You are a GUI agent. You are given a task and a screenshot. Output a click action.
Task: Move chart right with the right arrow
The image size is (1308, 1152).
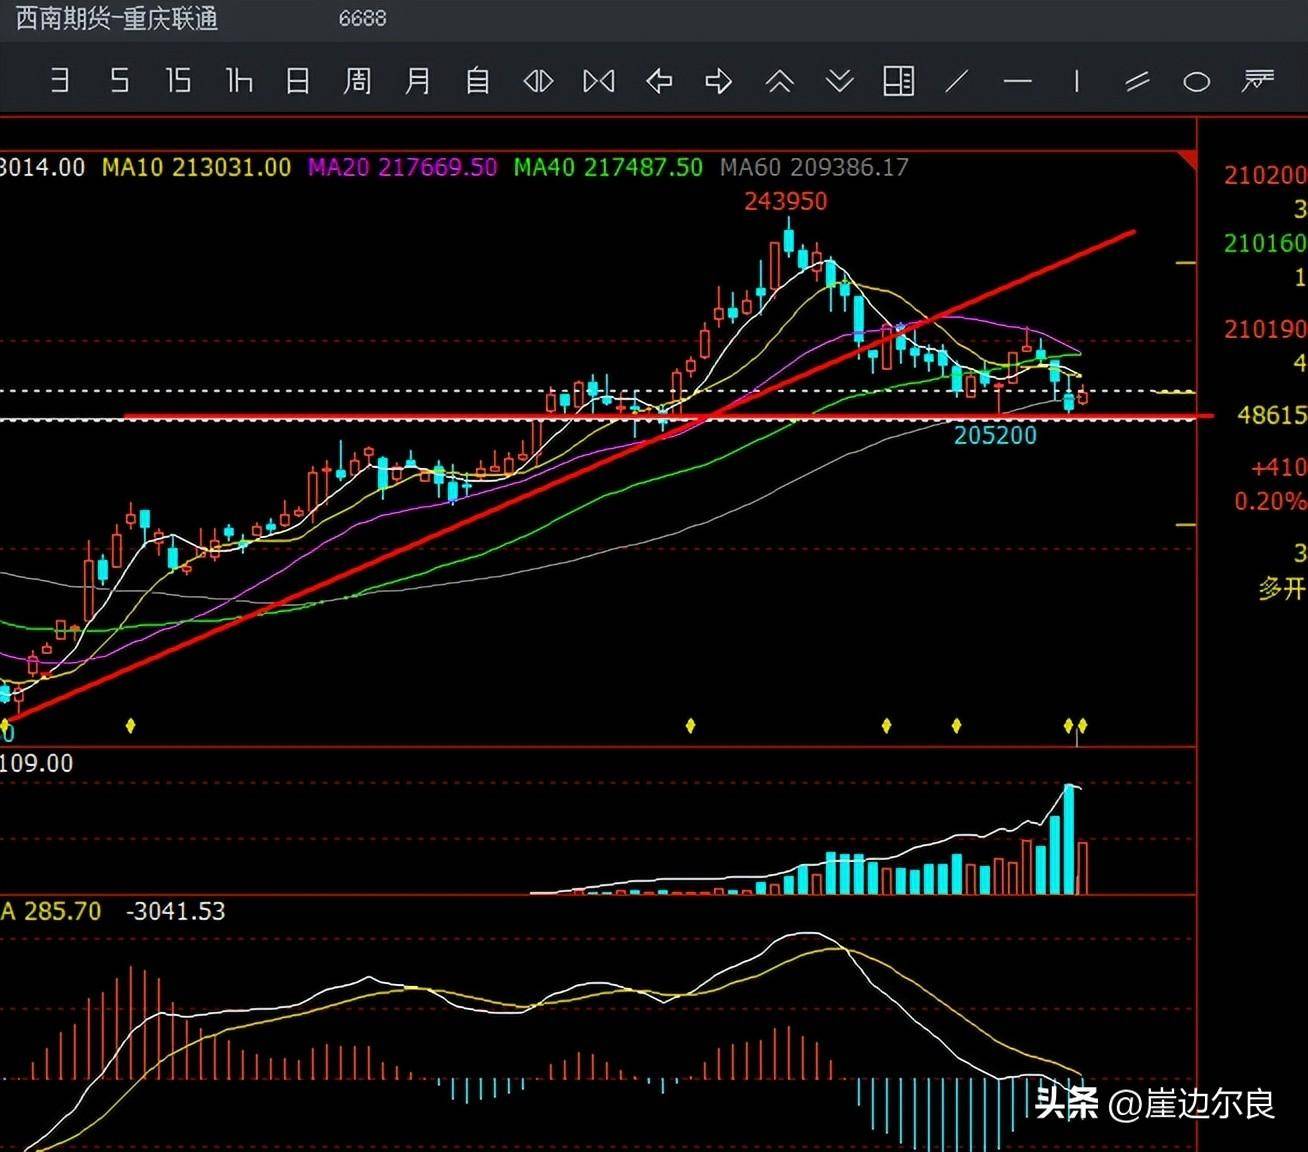(x=718, y=81)
